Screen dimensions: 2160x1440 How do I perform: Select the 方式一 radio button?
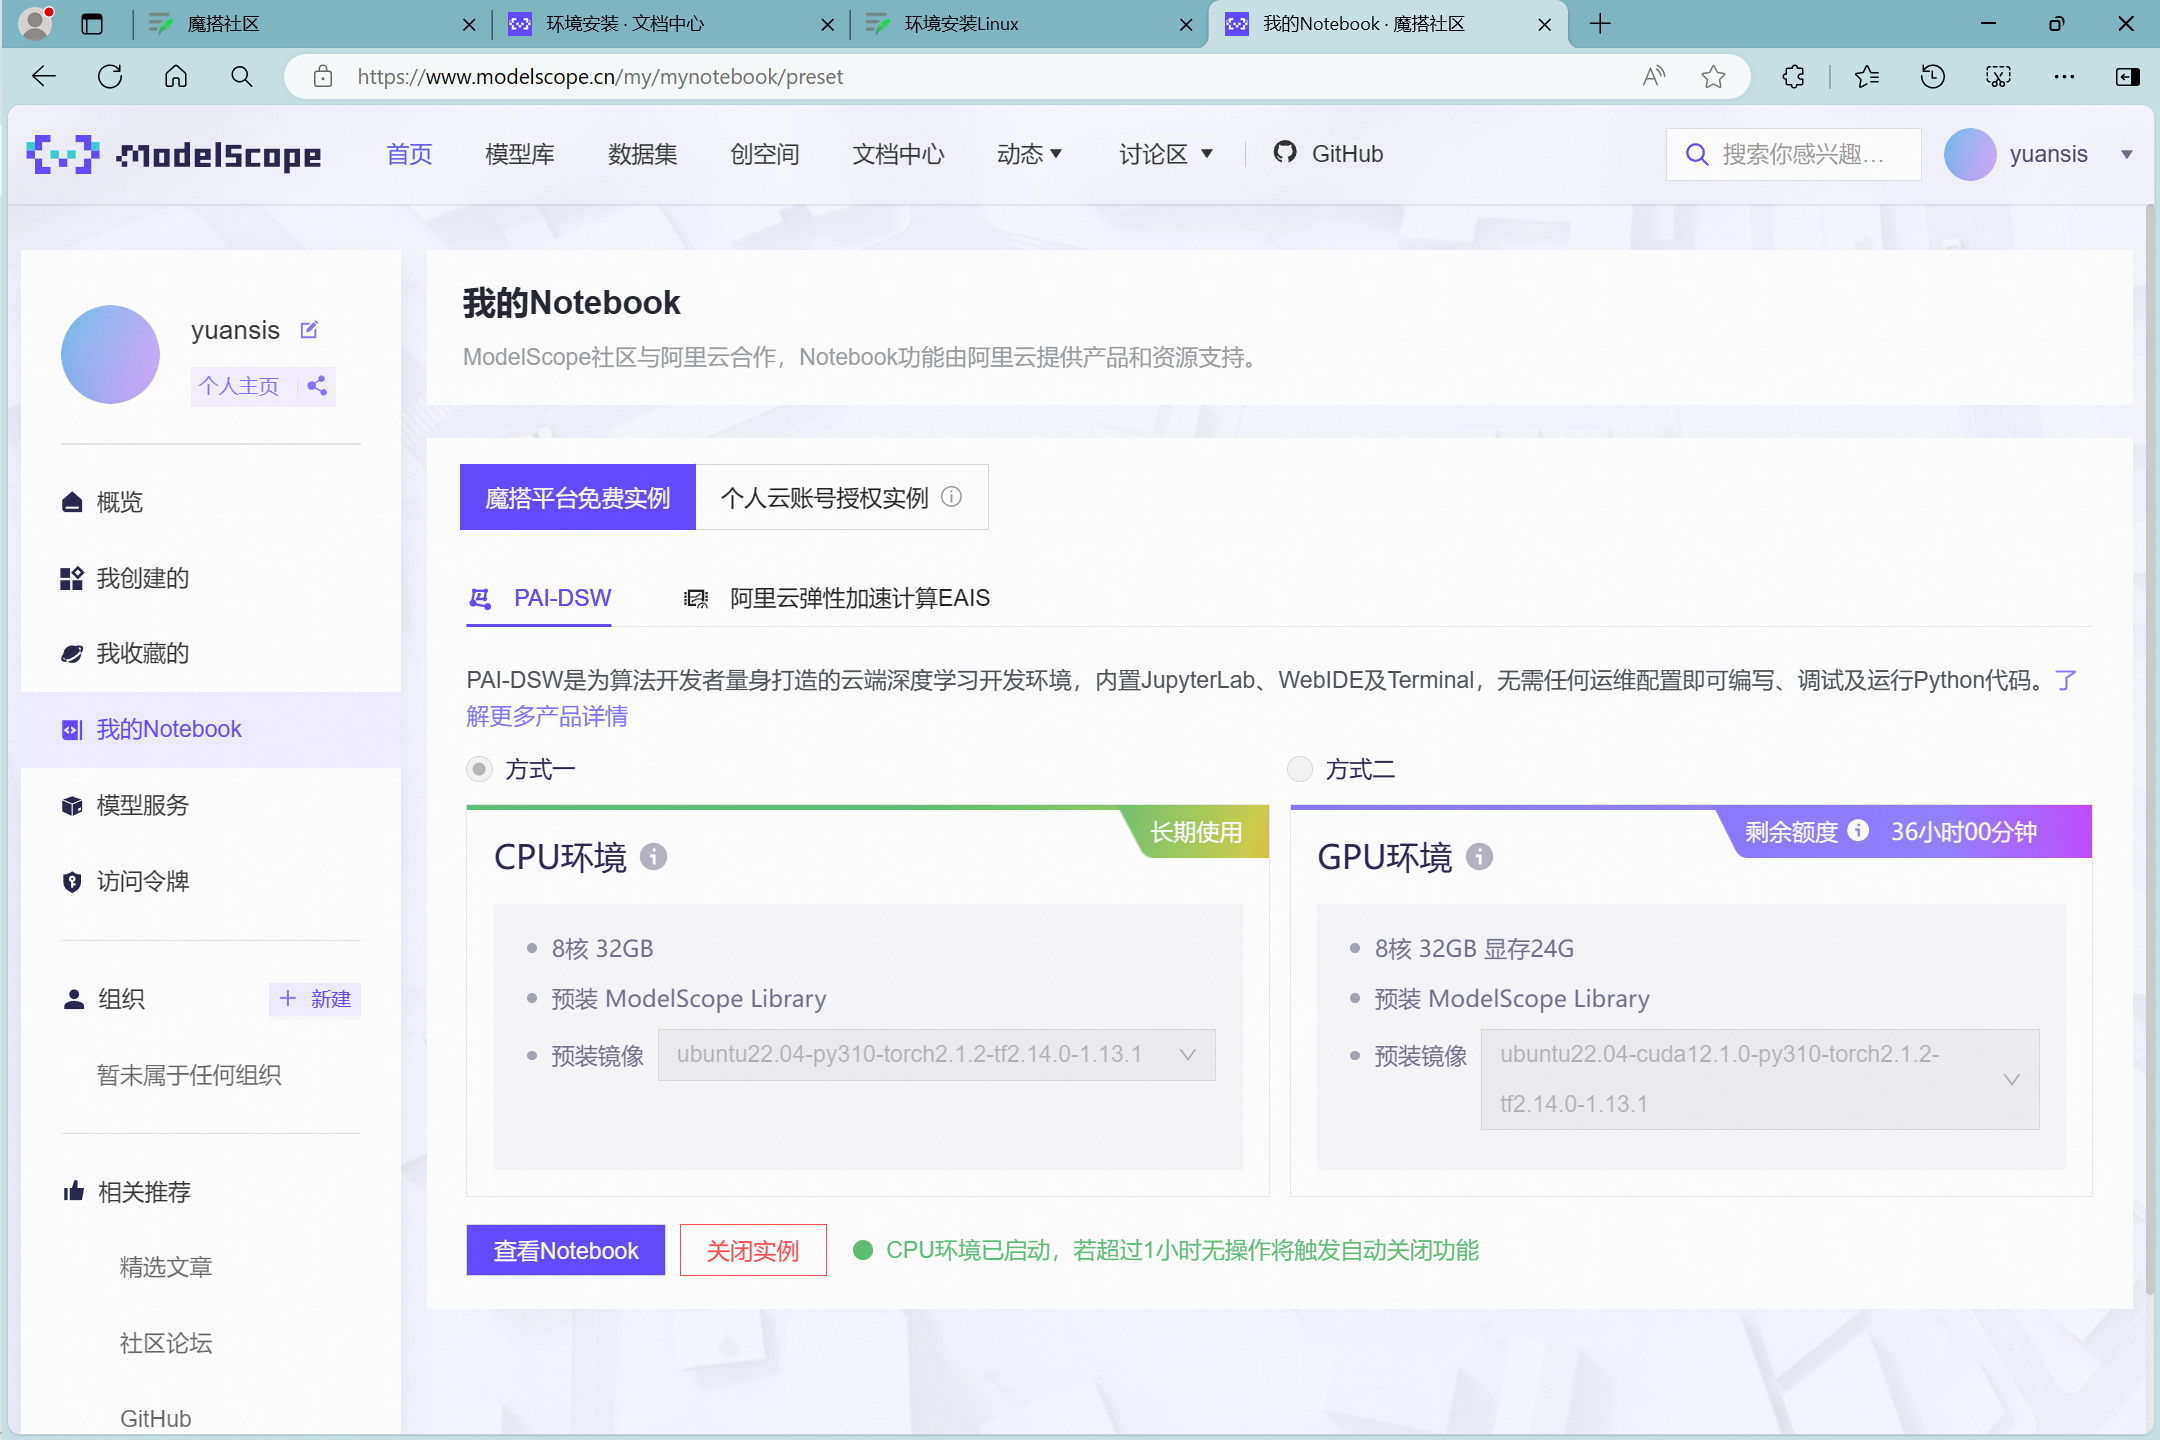tap(480, 769)
